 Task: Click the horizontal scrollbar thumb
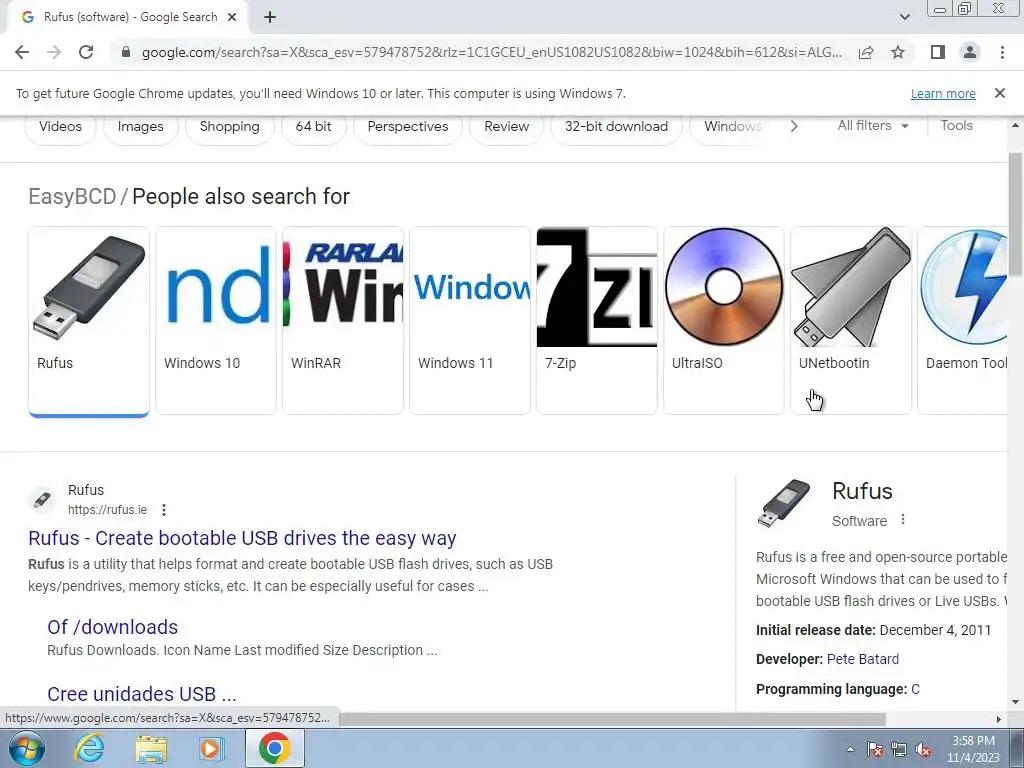[x=613, y=719]
